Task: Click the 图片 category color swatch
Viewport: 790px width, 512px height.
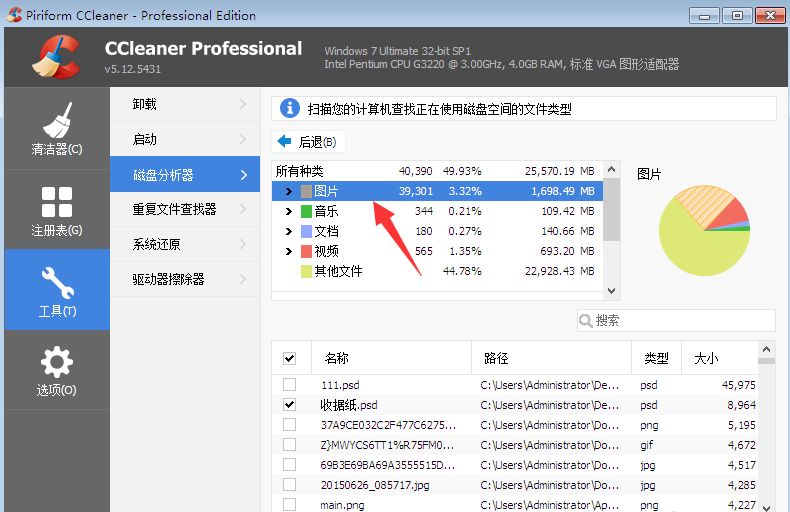Action: (306, 191)
